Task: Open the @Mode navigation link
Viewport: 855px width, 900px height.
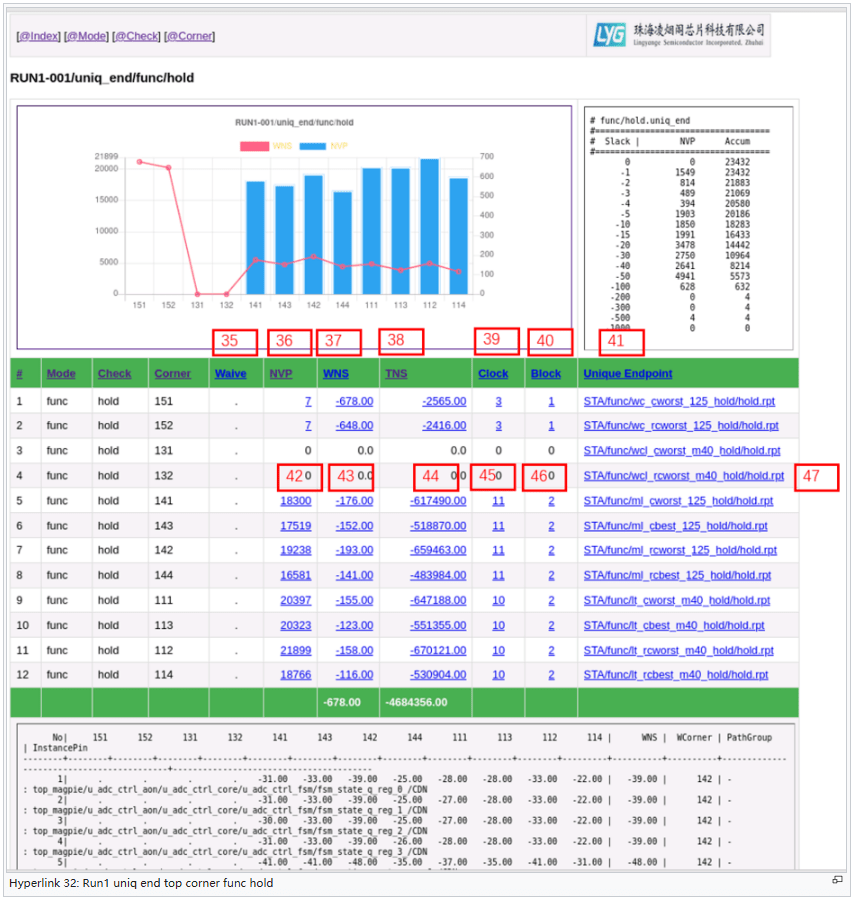Action: 86,36
